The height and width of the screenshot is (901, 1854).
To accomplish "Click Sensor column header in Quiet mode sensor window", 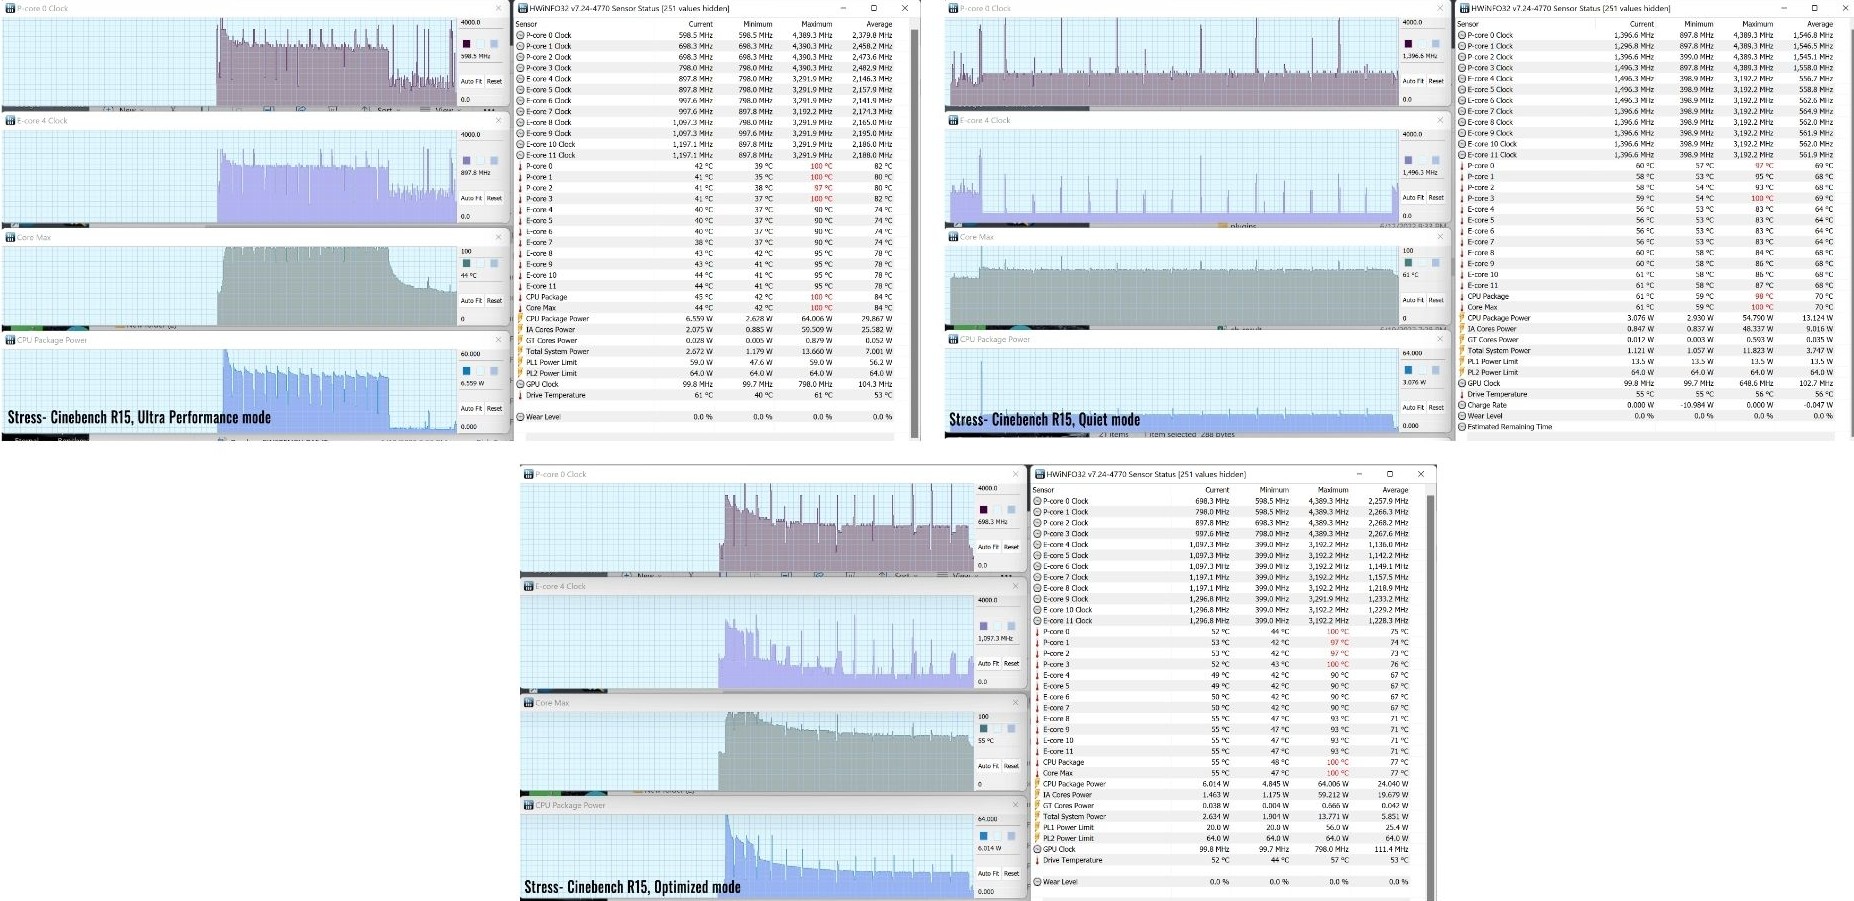I will [1468, 24].
